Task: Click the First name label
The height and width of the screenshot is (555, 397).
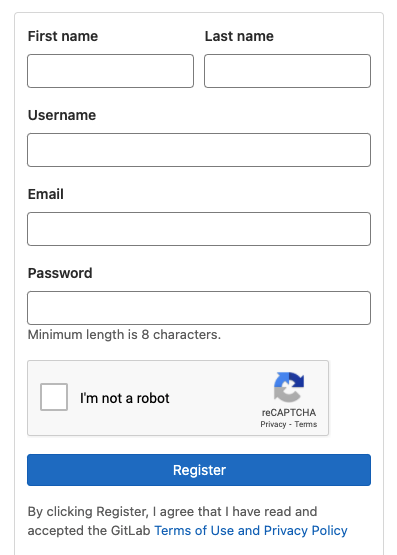Action: (x=63, y=36)
